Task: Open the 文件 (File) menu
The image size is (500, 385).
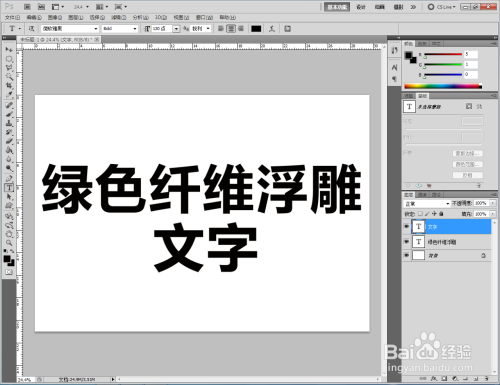Action: point(13,17)
